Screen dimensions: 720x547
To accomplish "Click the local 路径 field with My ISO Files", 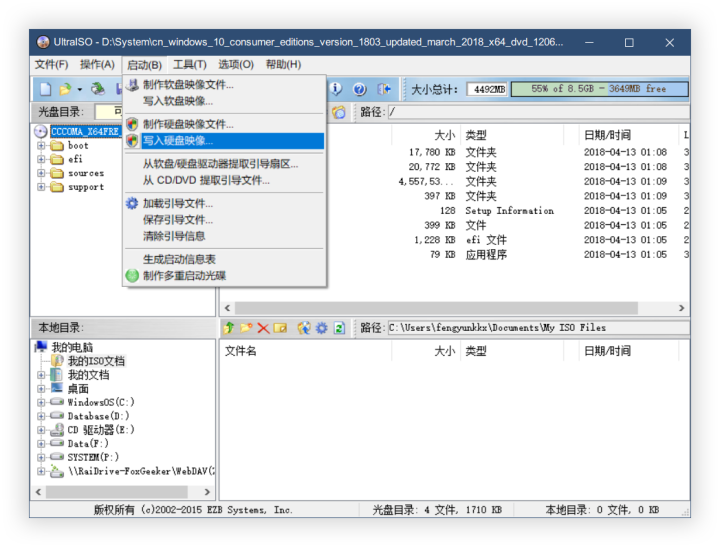I will [538, 328].
